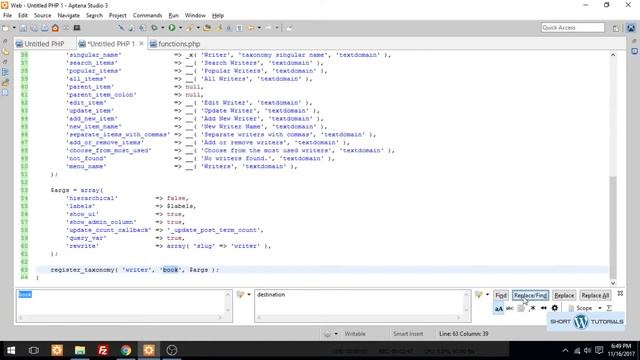The height and width of the screenshot is (360, 640).
Task: Click the Open Perspective icon
Action: [x=616, y=28]
